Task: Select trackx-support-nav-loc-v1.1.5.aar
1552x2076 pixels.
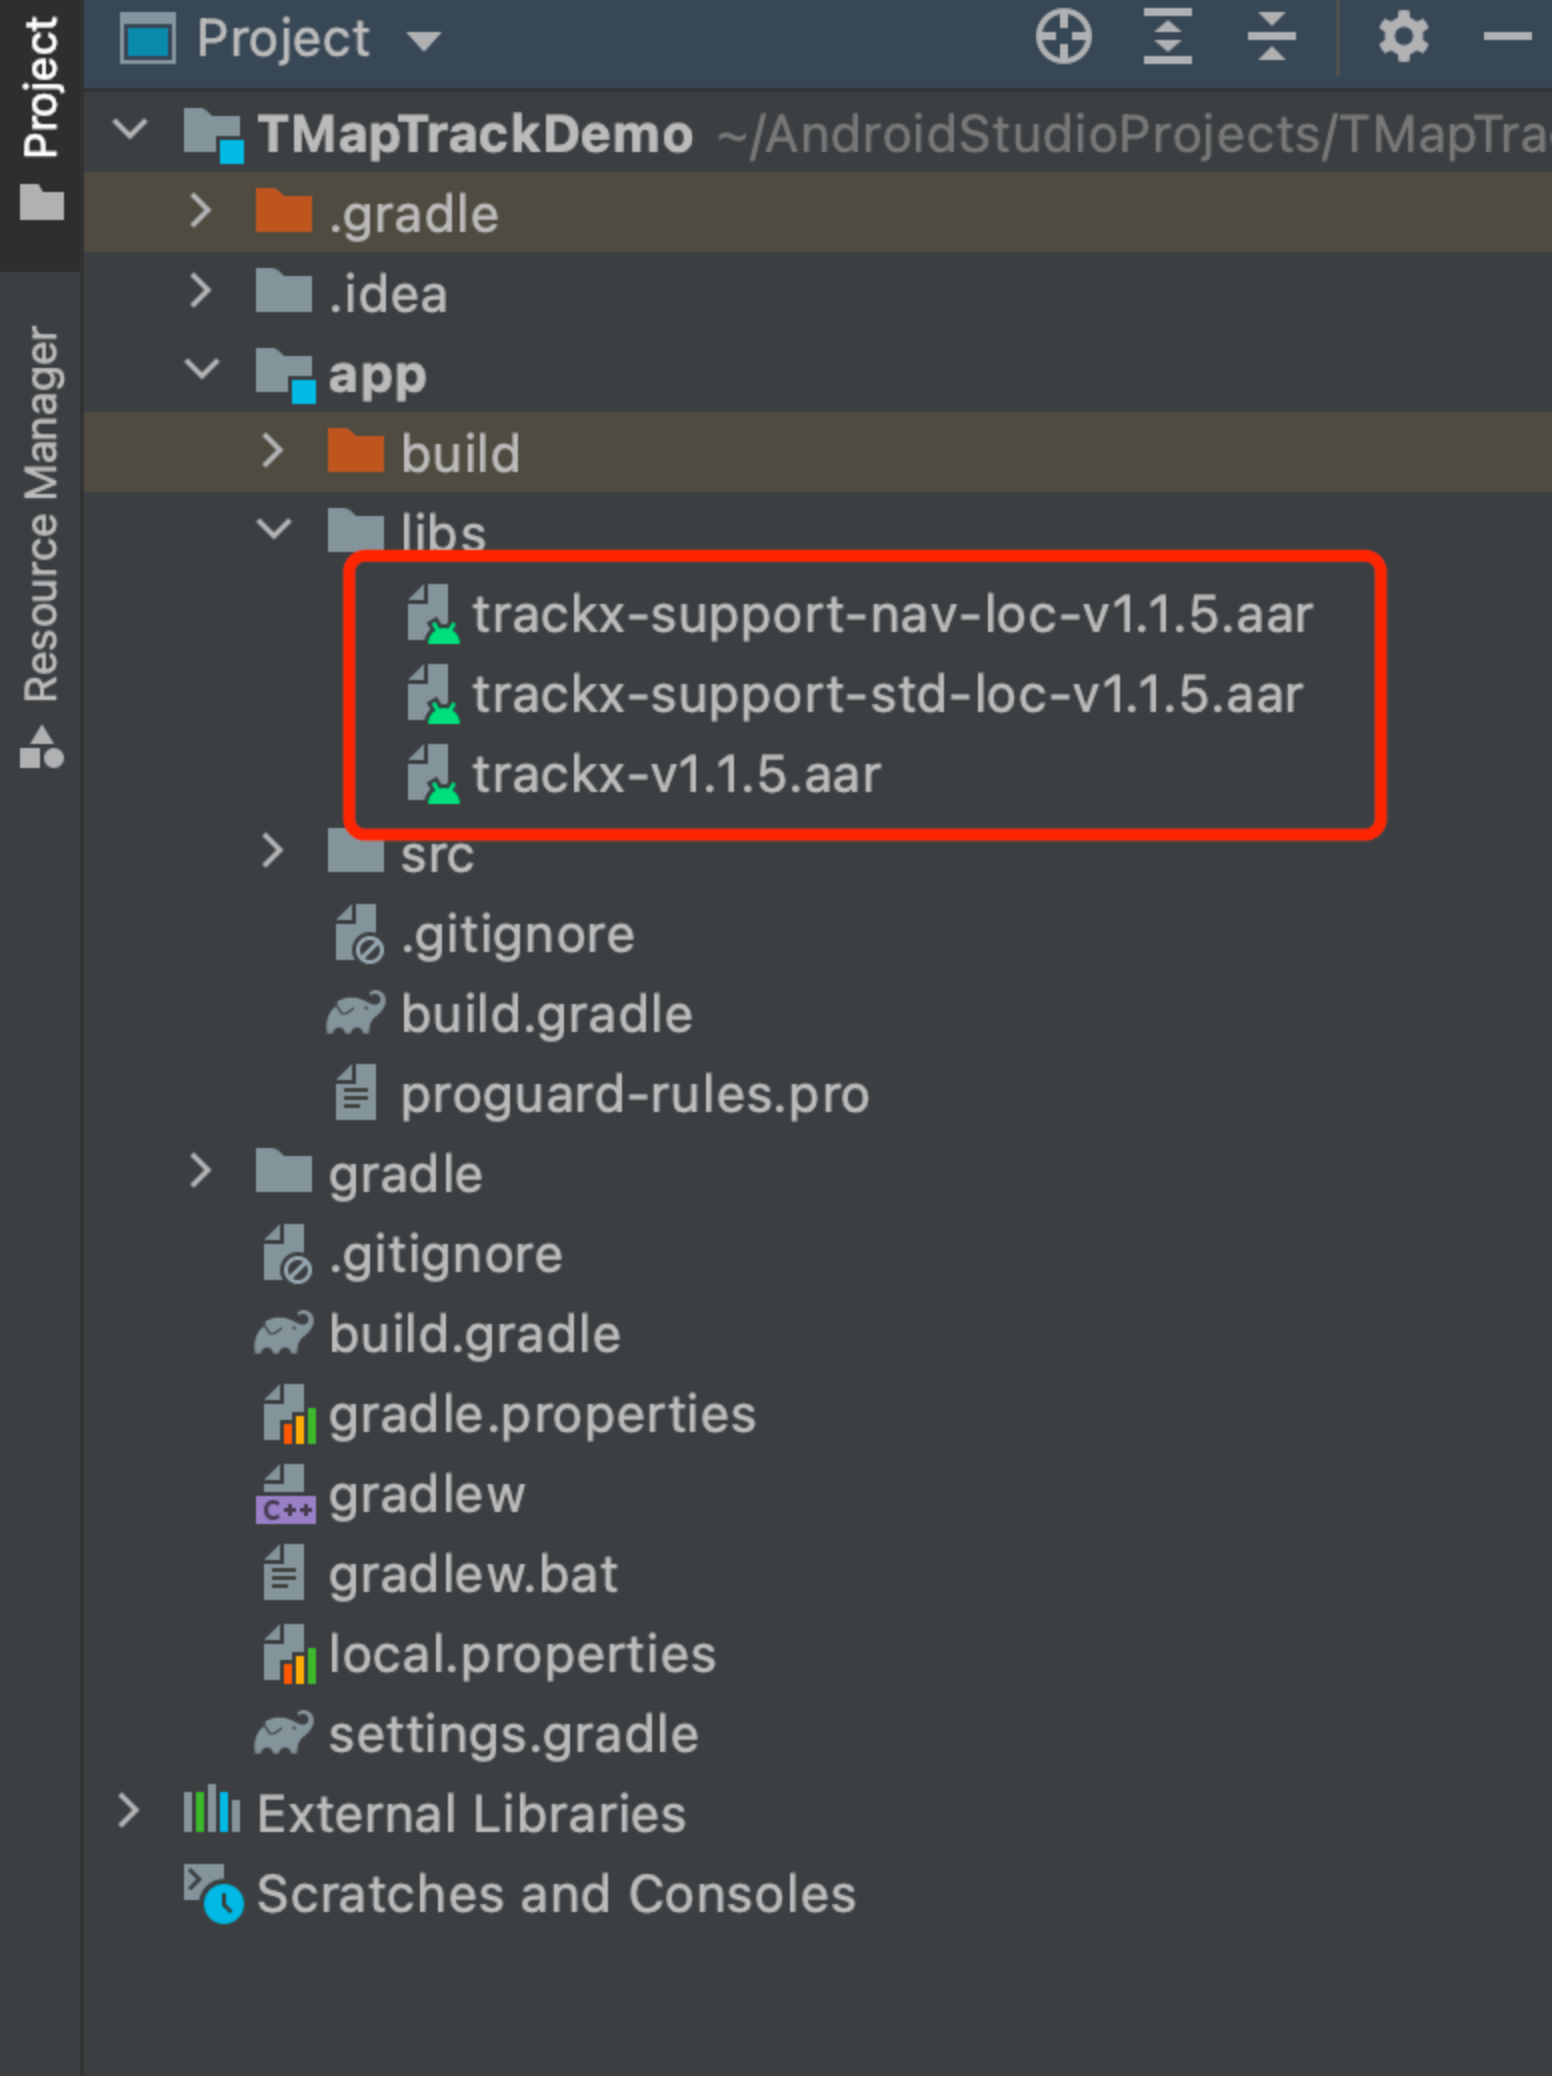Action: click(893, 615)
